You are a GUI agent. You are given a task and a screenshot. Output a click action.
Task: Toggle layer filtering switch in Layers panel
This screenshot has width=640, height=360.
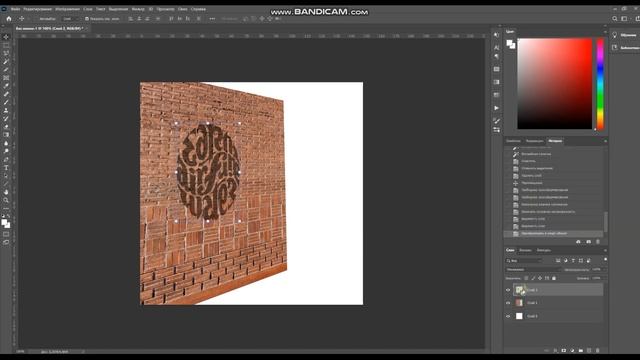point(605,260)
